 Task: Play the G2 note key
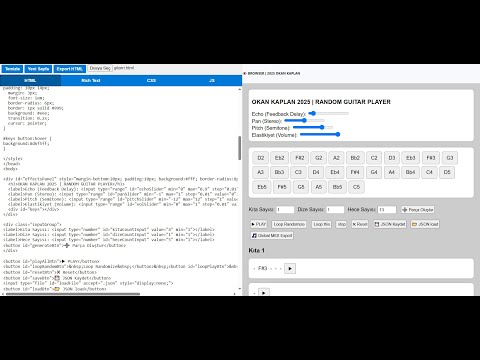[319, 158]
